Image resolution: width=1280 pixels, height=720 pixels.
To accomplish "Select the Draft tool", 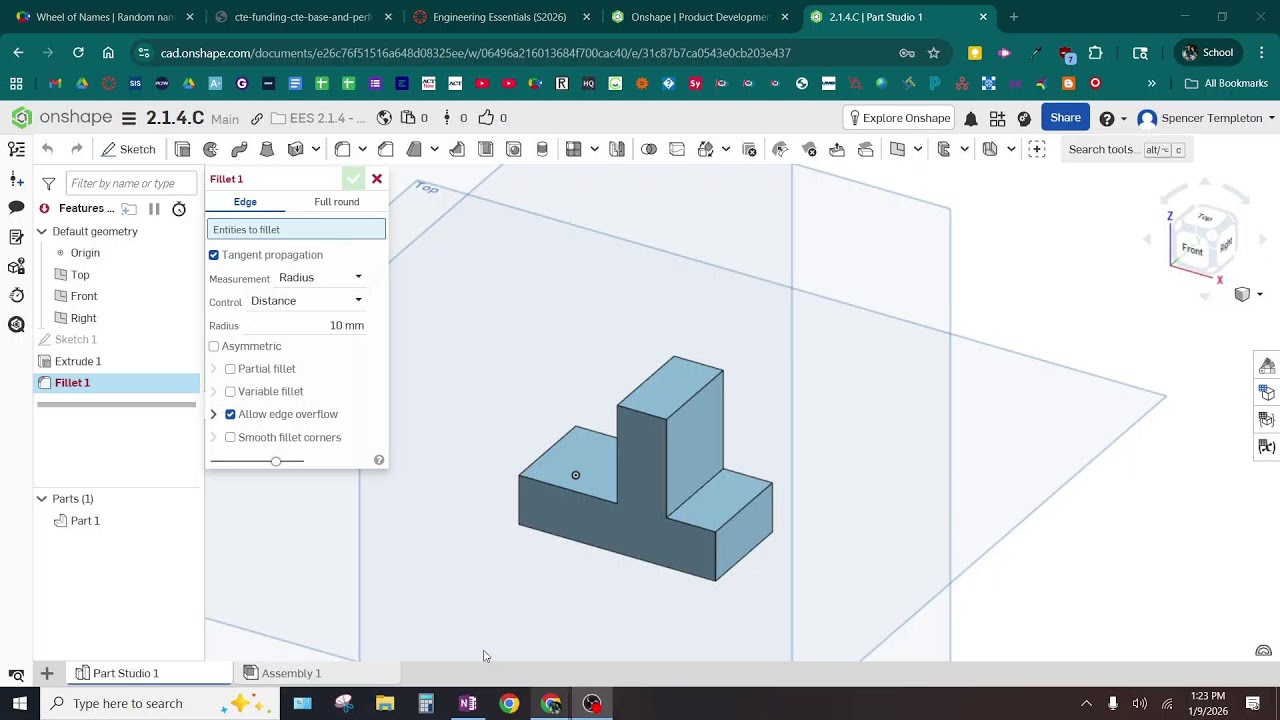I will (x=414, y=149).
